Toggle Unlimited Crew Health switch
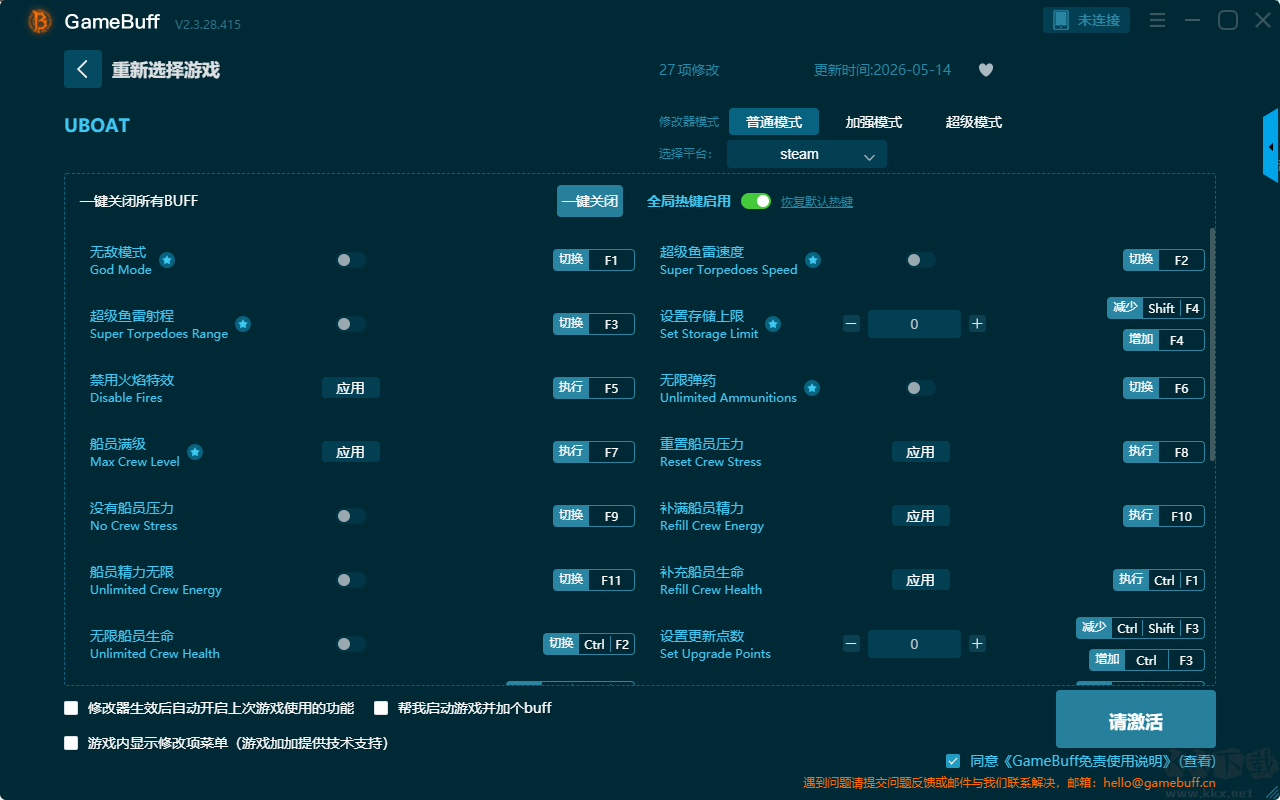This screenshot has width=1280, height=800. 350,644
